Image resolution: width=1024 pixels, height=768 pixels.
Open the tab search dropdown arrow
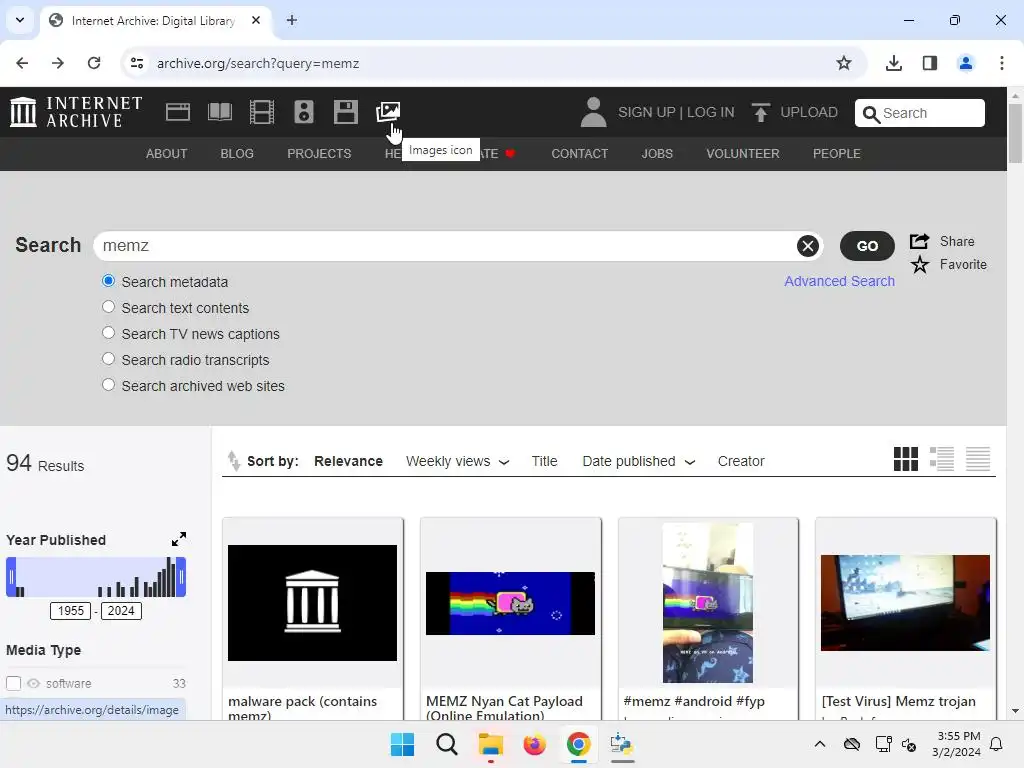[20, 20]
